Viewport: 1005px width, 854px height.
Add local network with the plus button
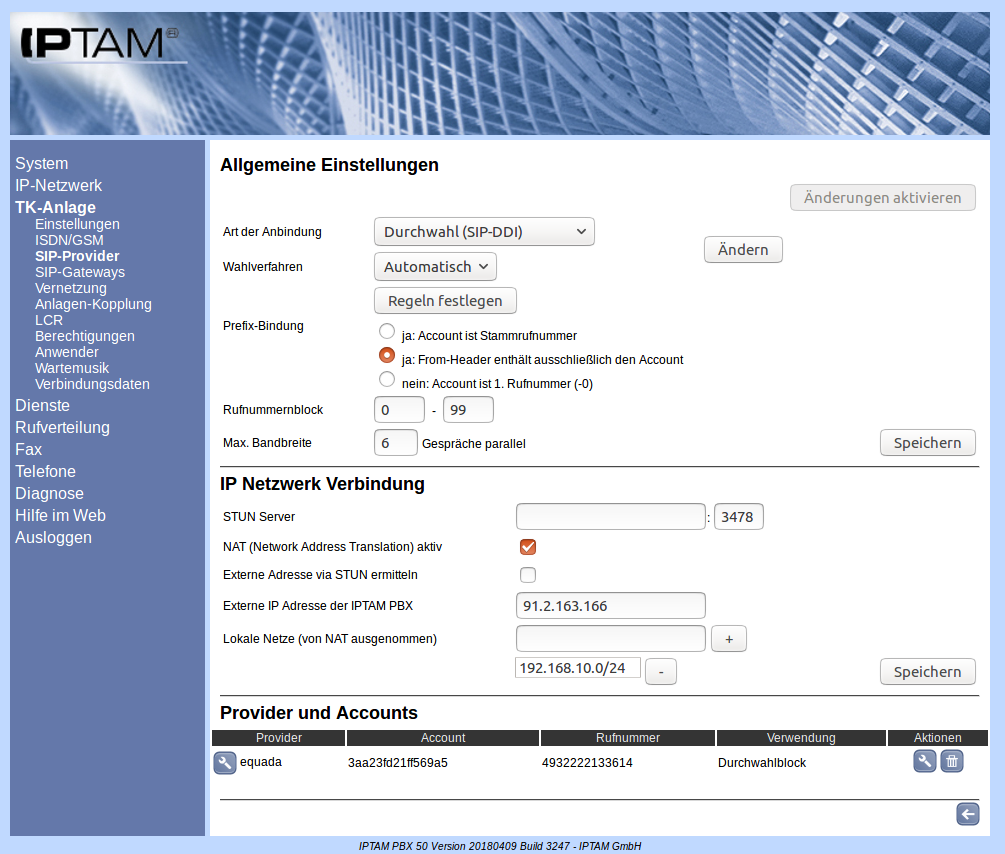pyautogui.click(x=728, y=639)
